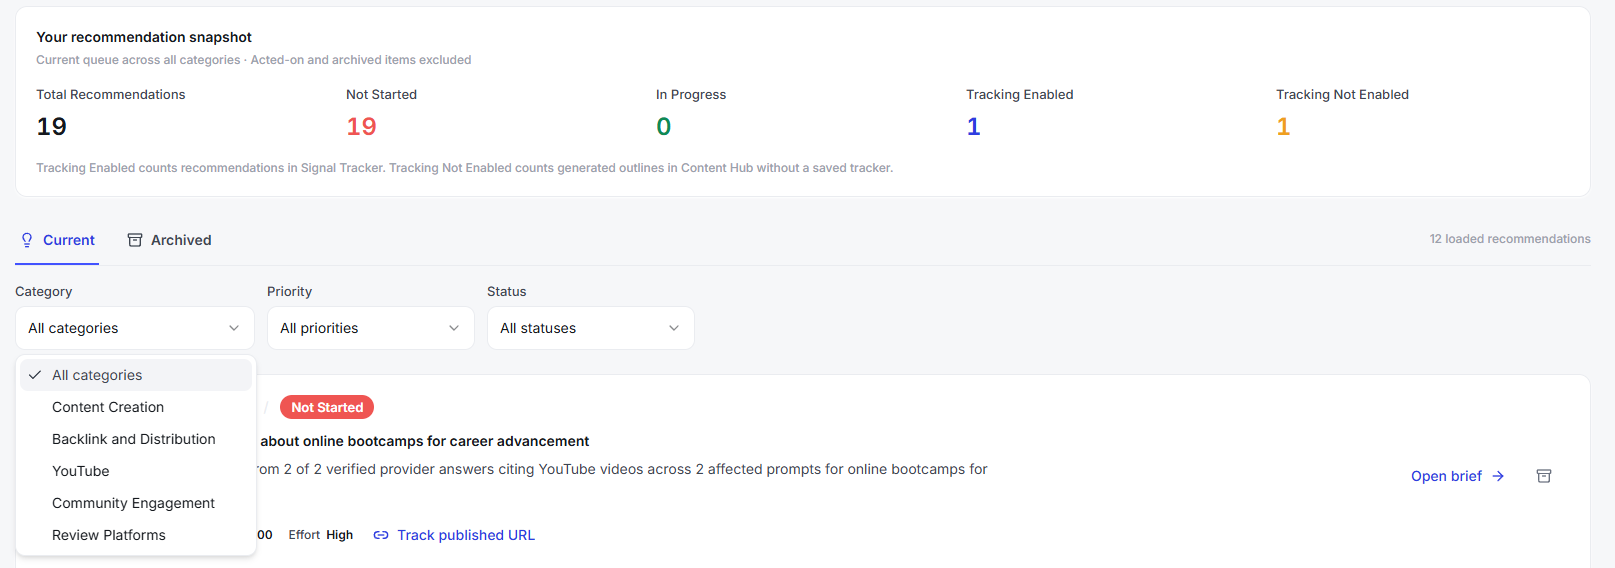Screen dimensions: 1615x568
Task: Click the Track published URL link
Action: click(454, 535)
